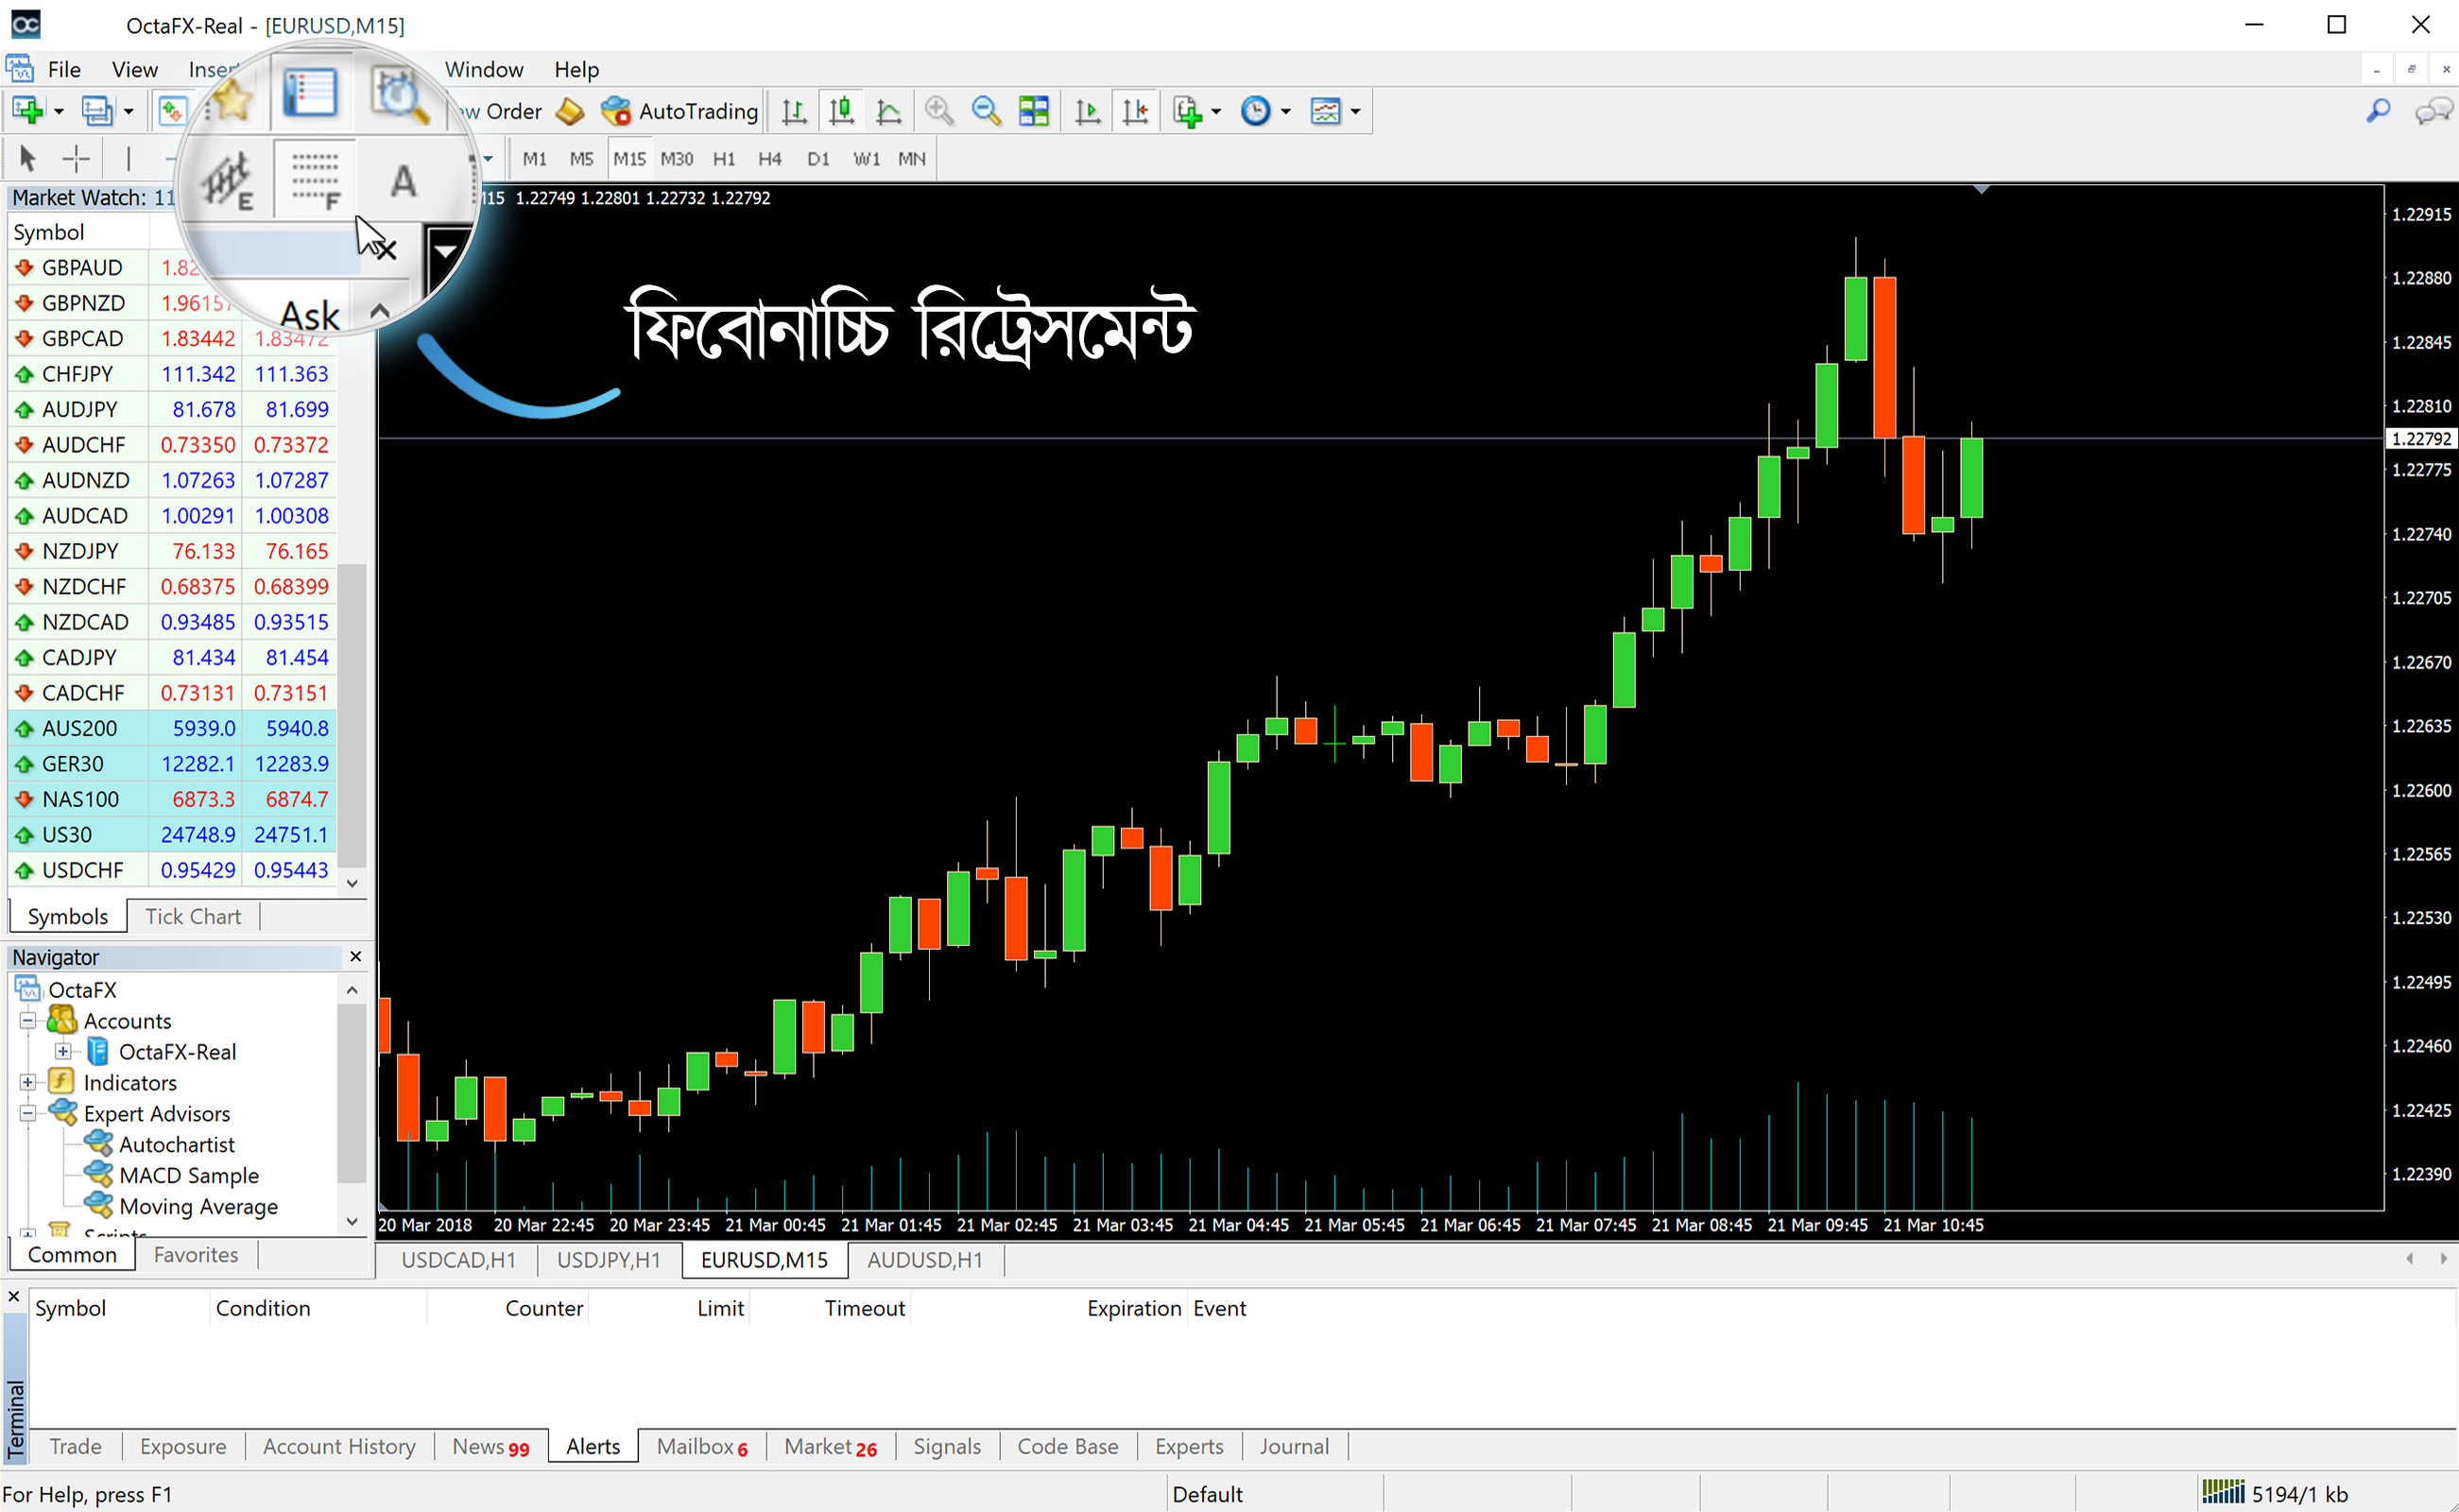Switch chart to candlesticks icon

[x=841, y=111]
